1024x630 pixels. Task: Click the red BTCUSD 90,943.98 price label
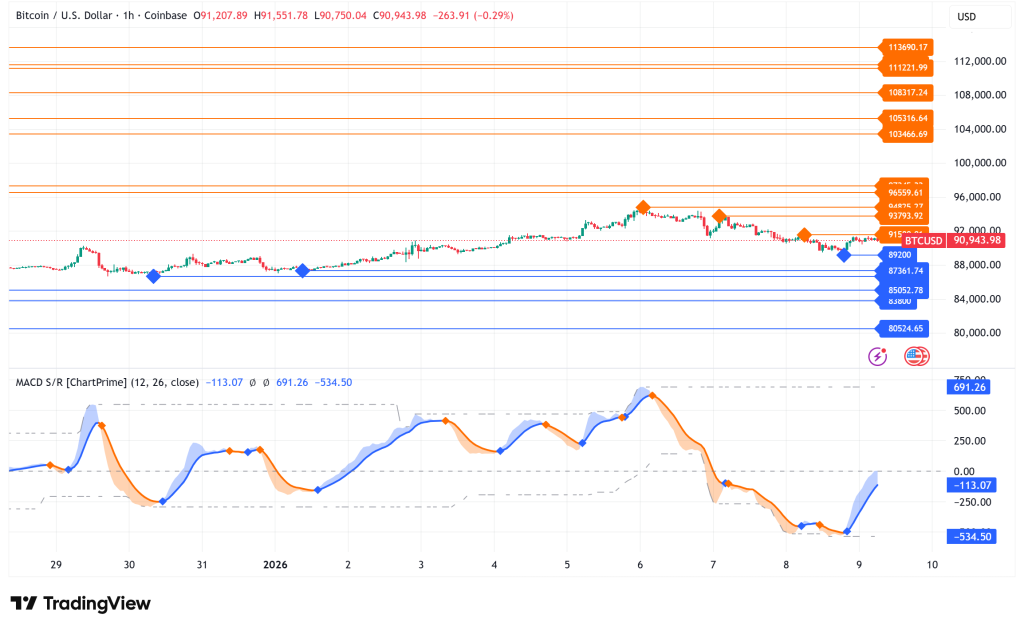(x=951, y=241)
